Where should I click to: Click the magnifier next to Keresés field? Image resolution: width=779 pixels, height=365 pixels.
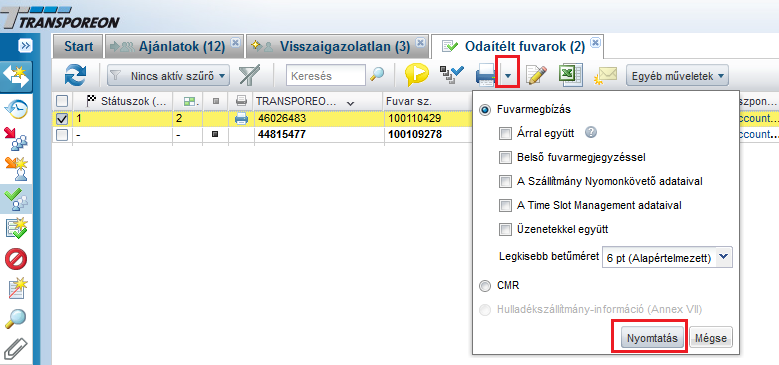coord(377,75)
